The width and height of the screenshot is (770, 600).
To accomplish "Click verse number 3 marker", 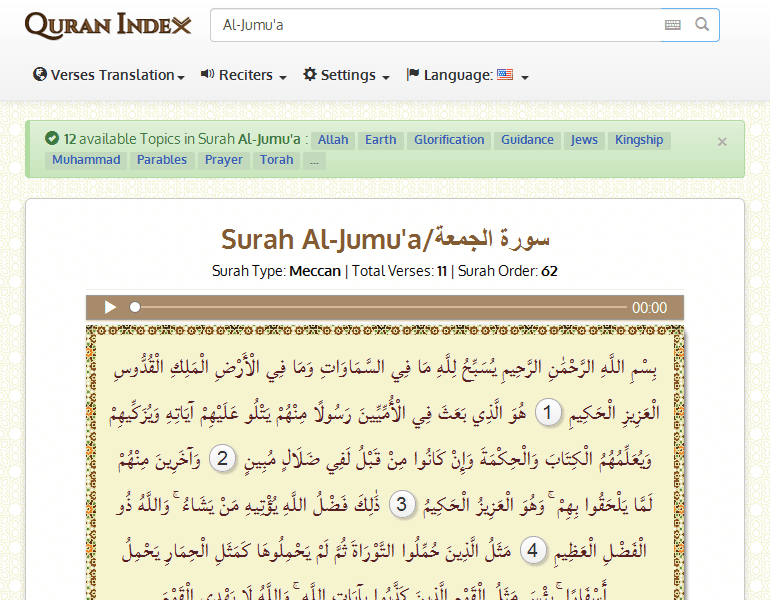I will (400, 504).
